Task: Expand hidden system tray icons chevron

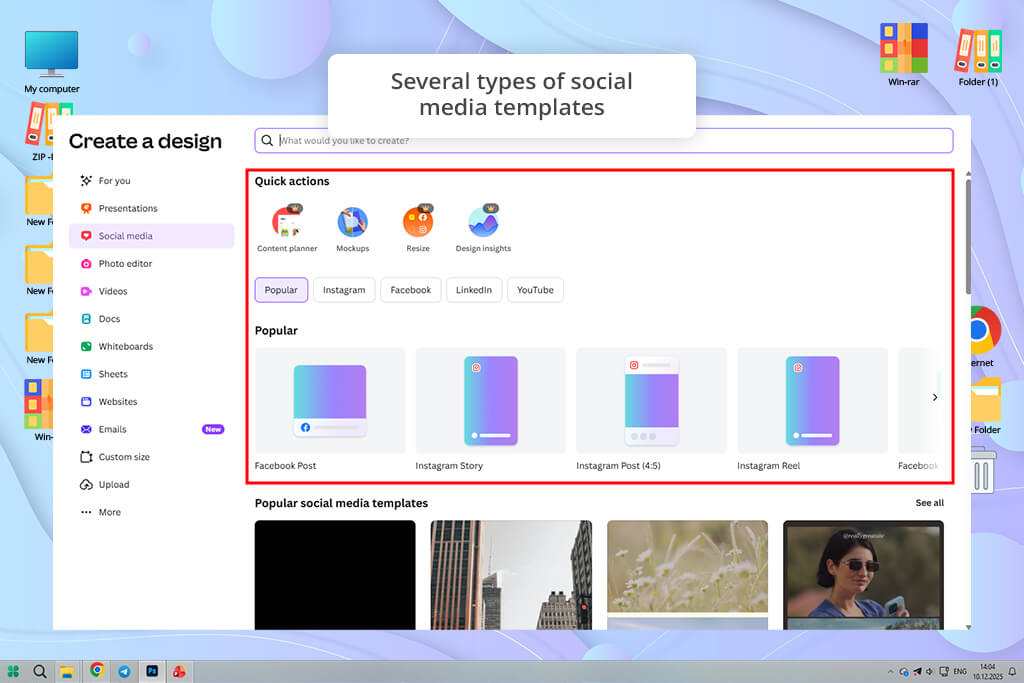Action: coord(890,671)
